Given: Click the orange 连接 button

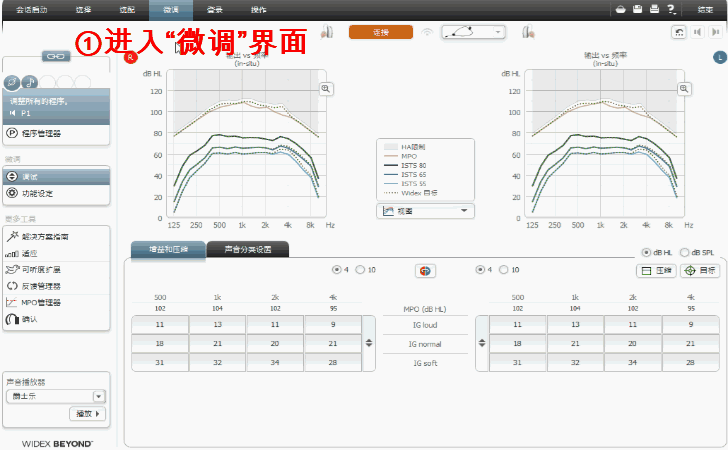Looking at the screenshot, I should point(380,32).
